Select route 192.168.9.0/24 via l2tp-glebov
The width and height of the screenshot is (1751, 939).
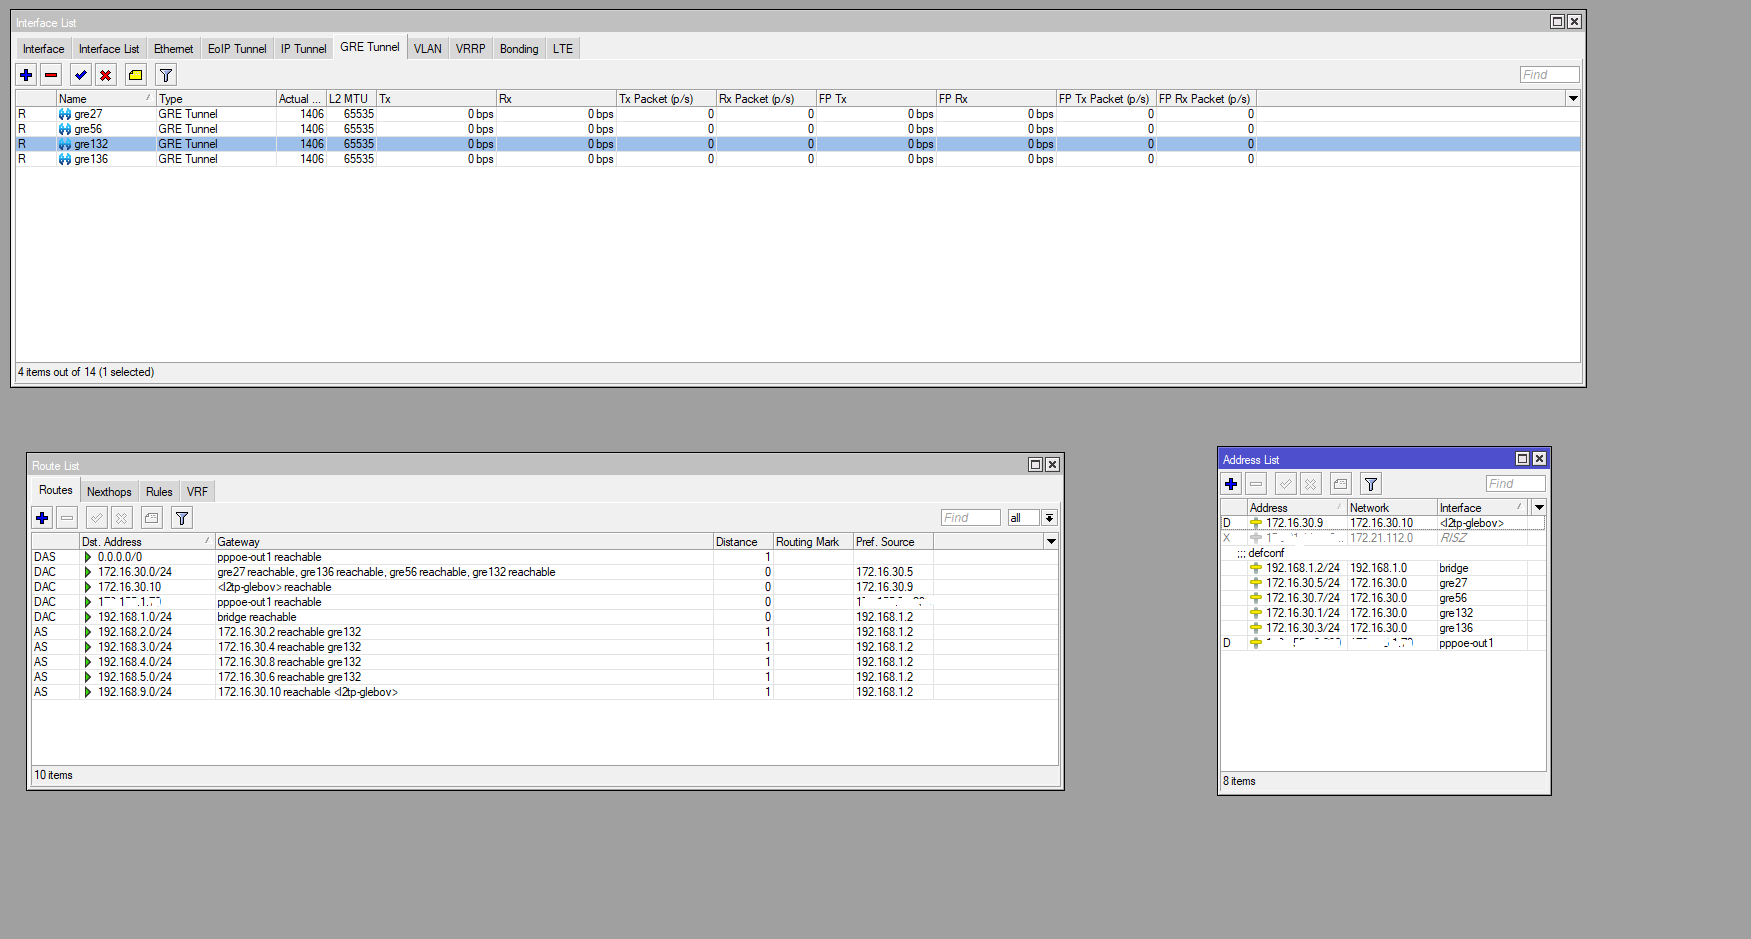click(x=545, y=692)
